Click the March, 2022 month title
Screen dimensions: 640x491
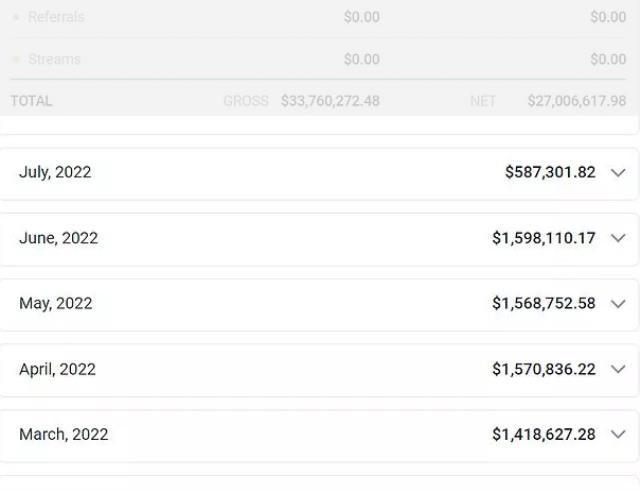tap(63, 434)
